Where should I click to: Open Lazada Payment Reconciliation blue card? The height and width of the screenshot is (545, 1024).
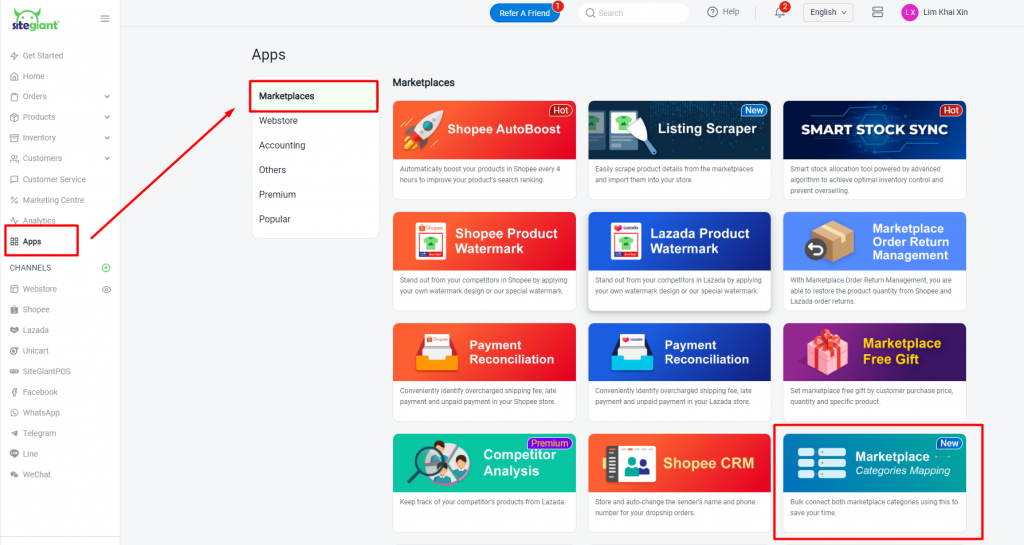679,372
